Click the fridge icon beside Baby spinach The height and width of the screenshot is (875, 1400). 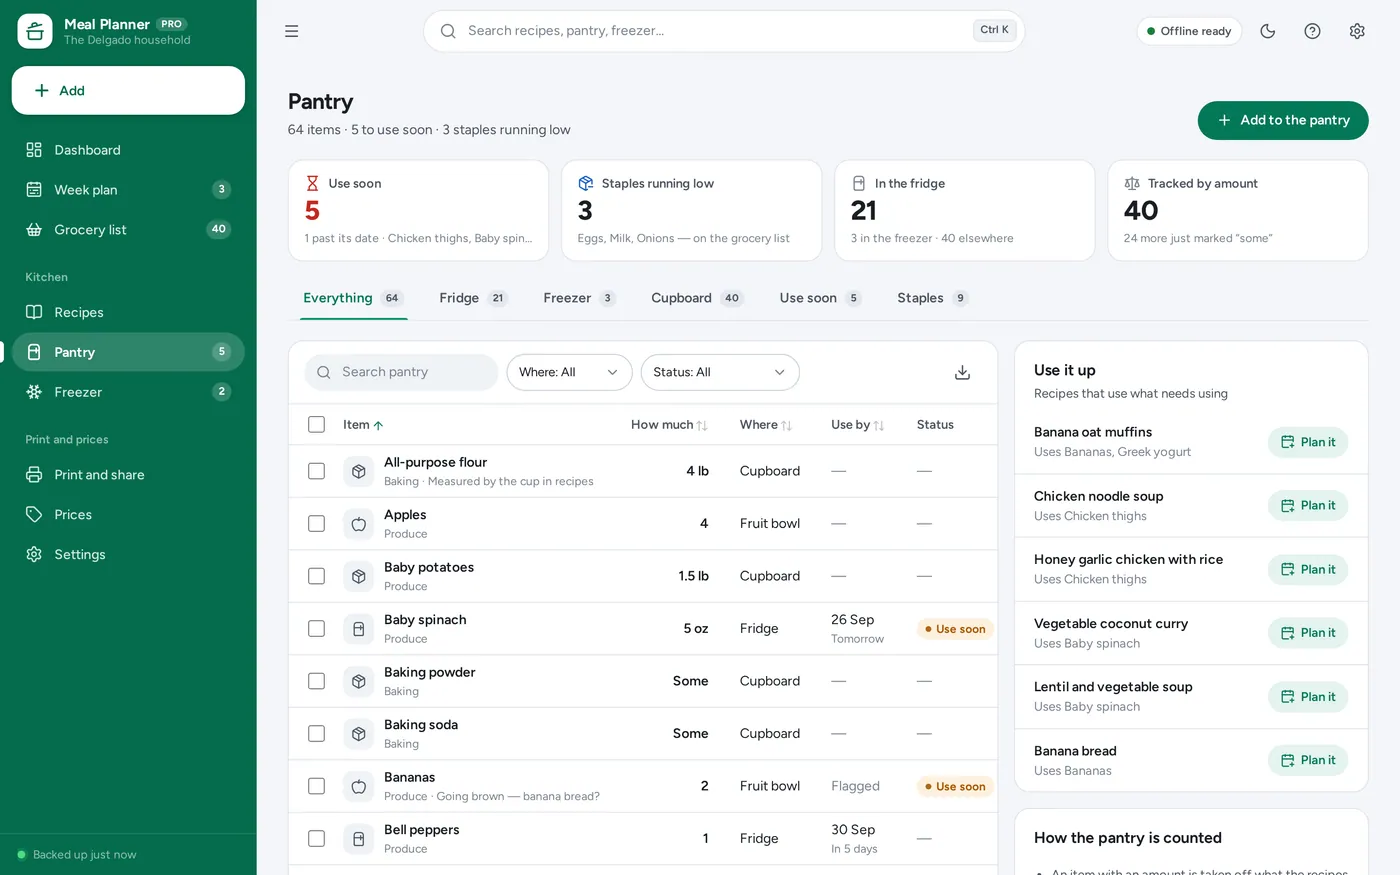click(x=359, y=629)
